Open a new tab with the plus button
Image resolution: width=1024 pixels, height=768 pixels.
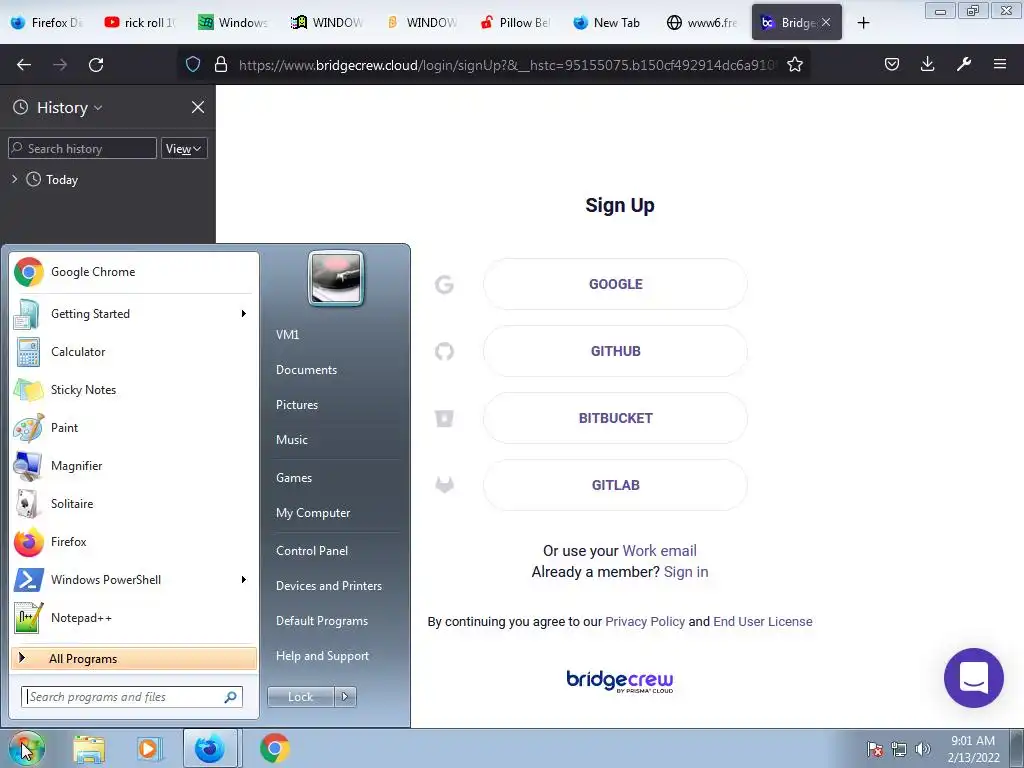click(863, 23)
